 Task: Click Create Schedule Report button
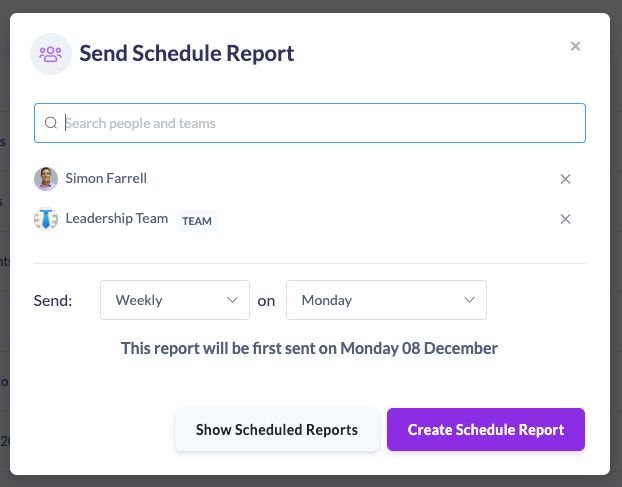pyautogui.click(x=486, y=430)
